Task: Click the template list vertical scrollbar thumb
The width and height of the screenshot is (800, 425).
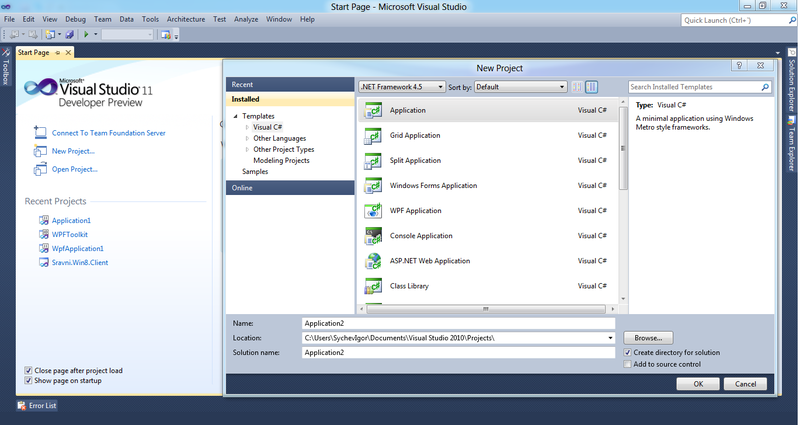Action: tap(623, 148)
